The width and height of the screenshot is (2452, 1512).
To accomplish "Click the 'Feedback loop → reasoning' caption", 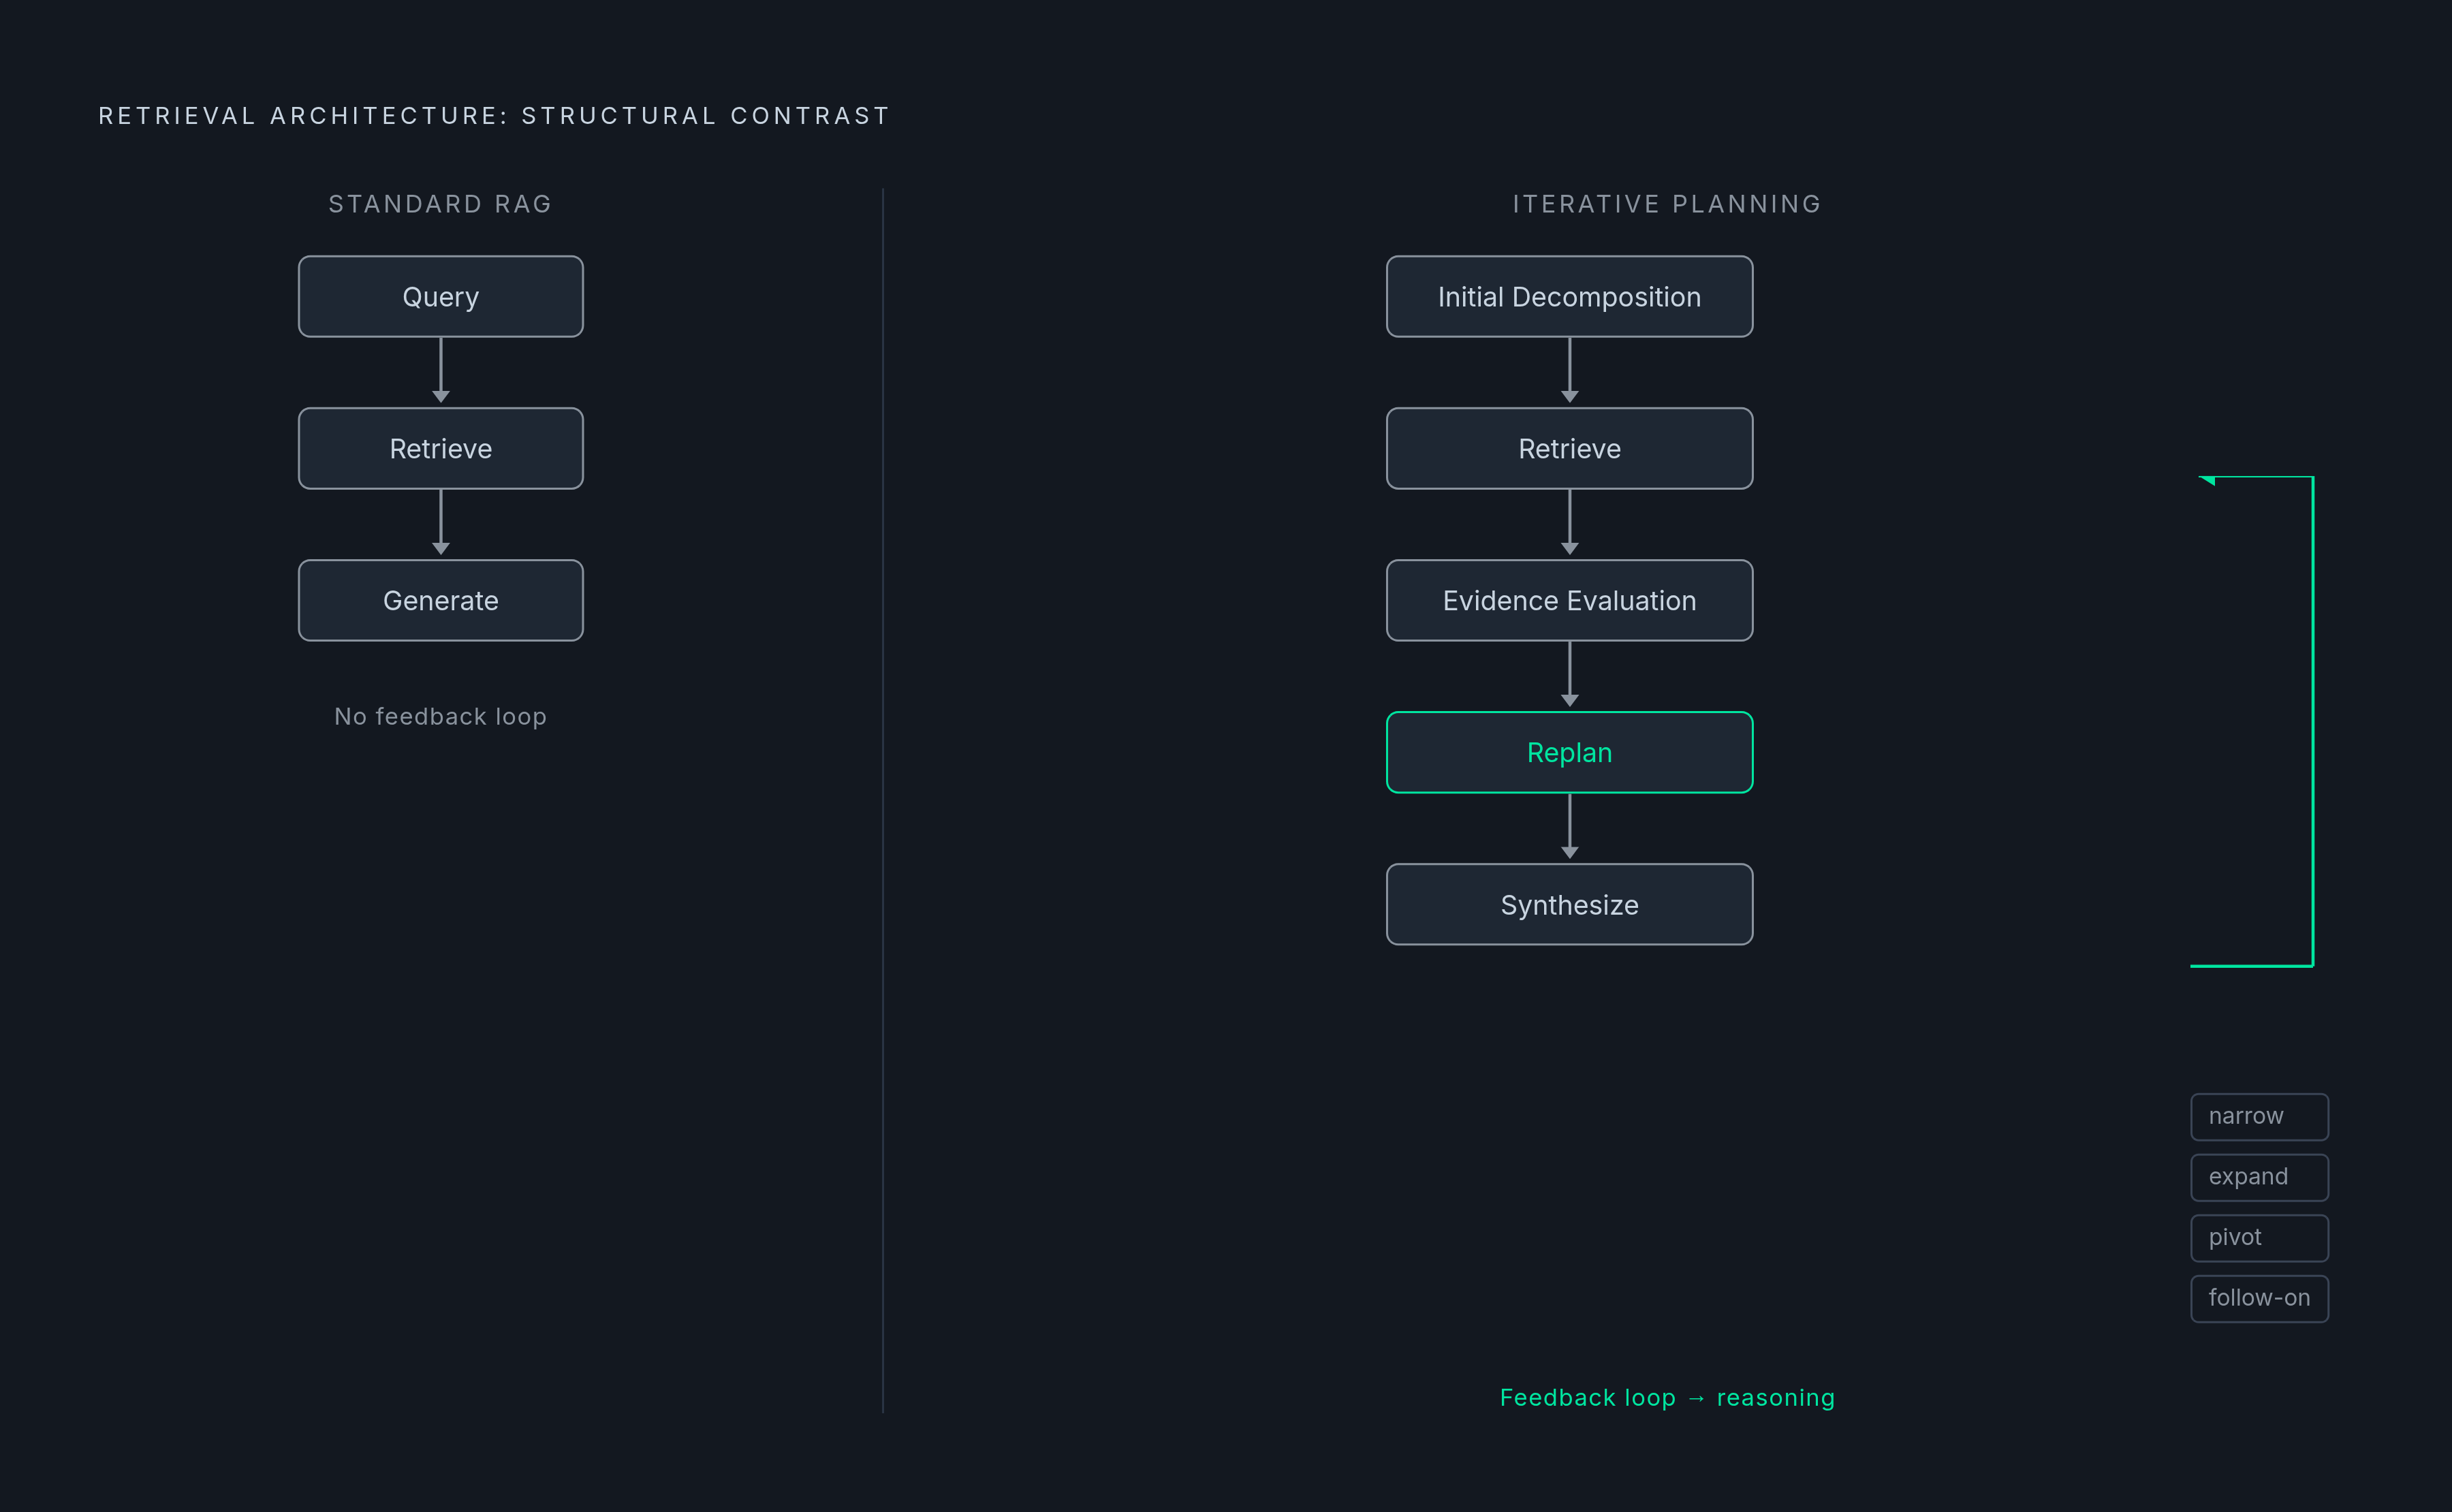I will click(x=1667, y=1397).
